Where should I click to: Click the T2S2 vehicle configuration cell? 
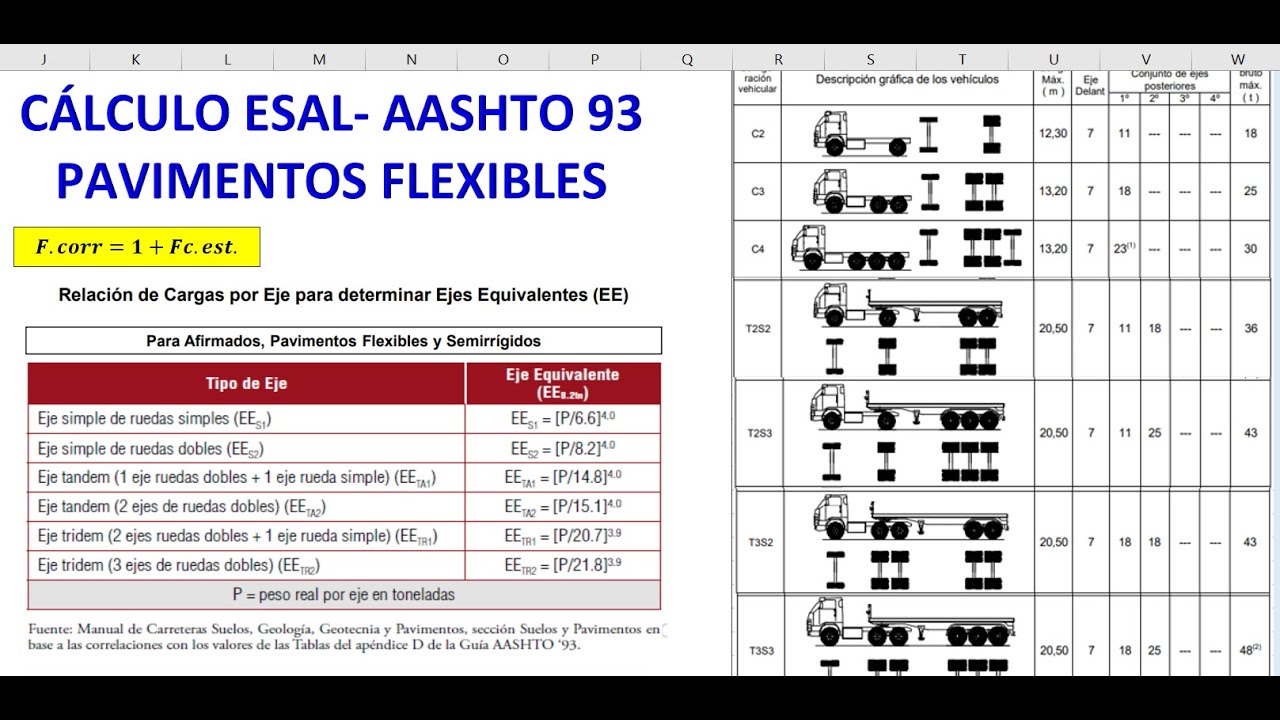pyautogui.click(x=757, y=328)
